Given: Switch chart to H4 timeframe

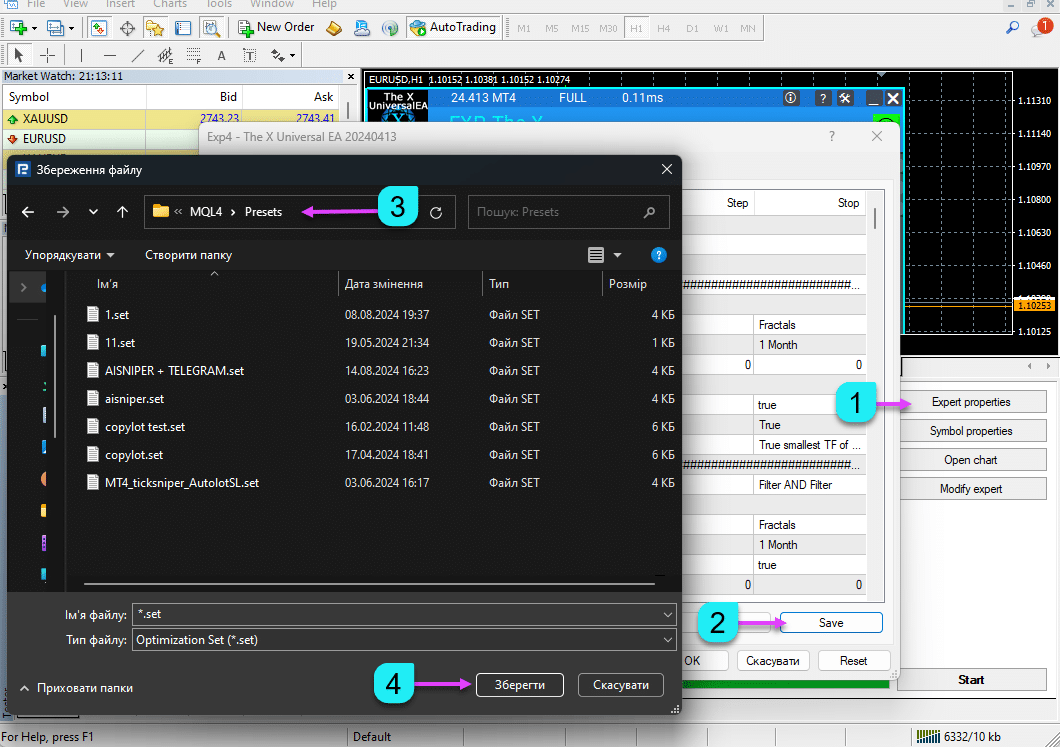Looking at the screenshot, I should (x=663, y=28).
